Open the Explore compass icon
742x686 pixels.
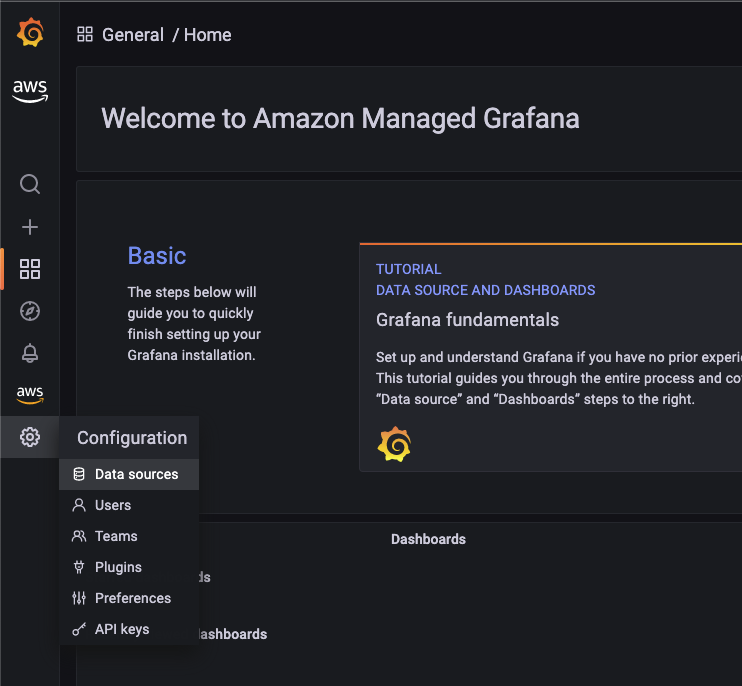tap(30, 311)
